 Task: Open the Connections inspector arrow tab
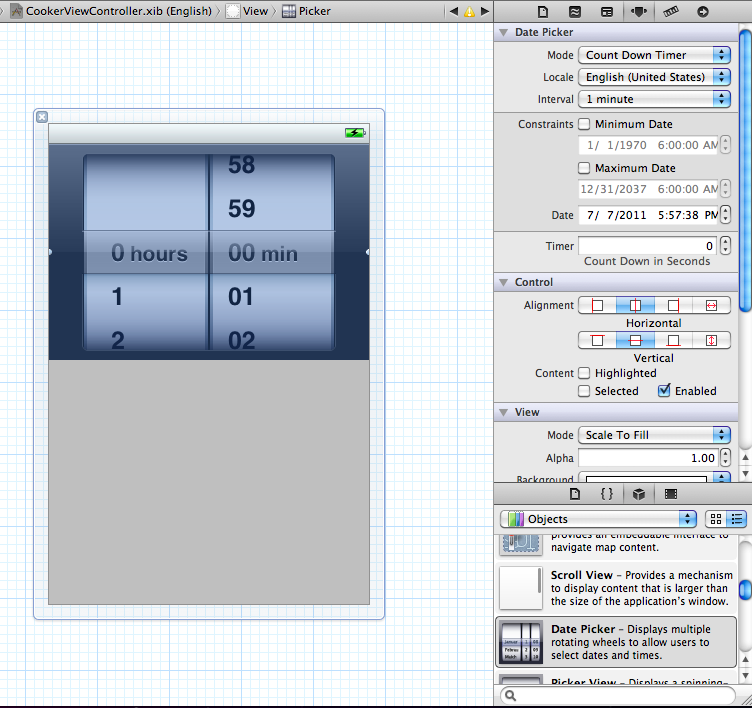click(703, 12)
